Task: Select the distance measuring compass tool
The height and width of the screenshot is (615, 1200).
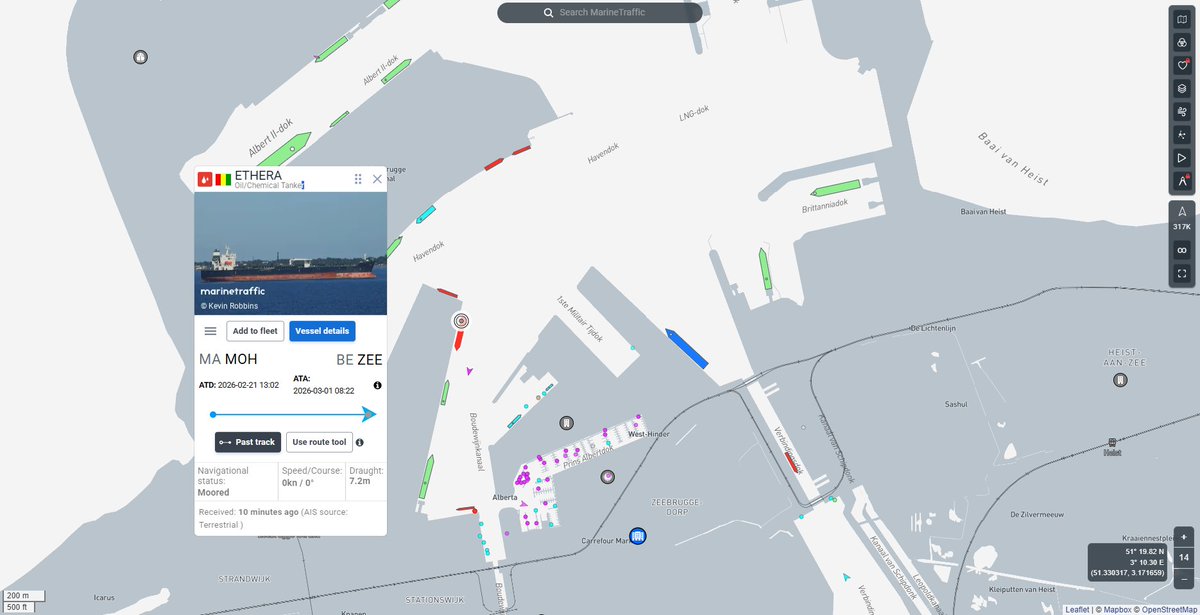Action: pyautogui.click(x=1182, y=181)
